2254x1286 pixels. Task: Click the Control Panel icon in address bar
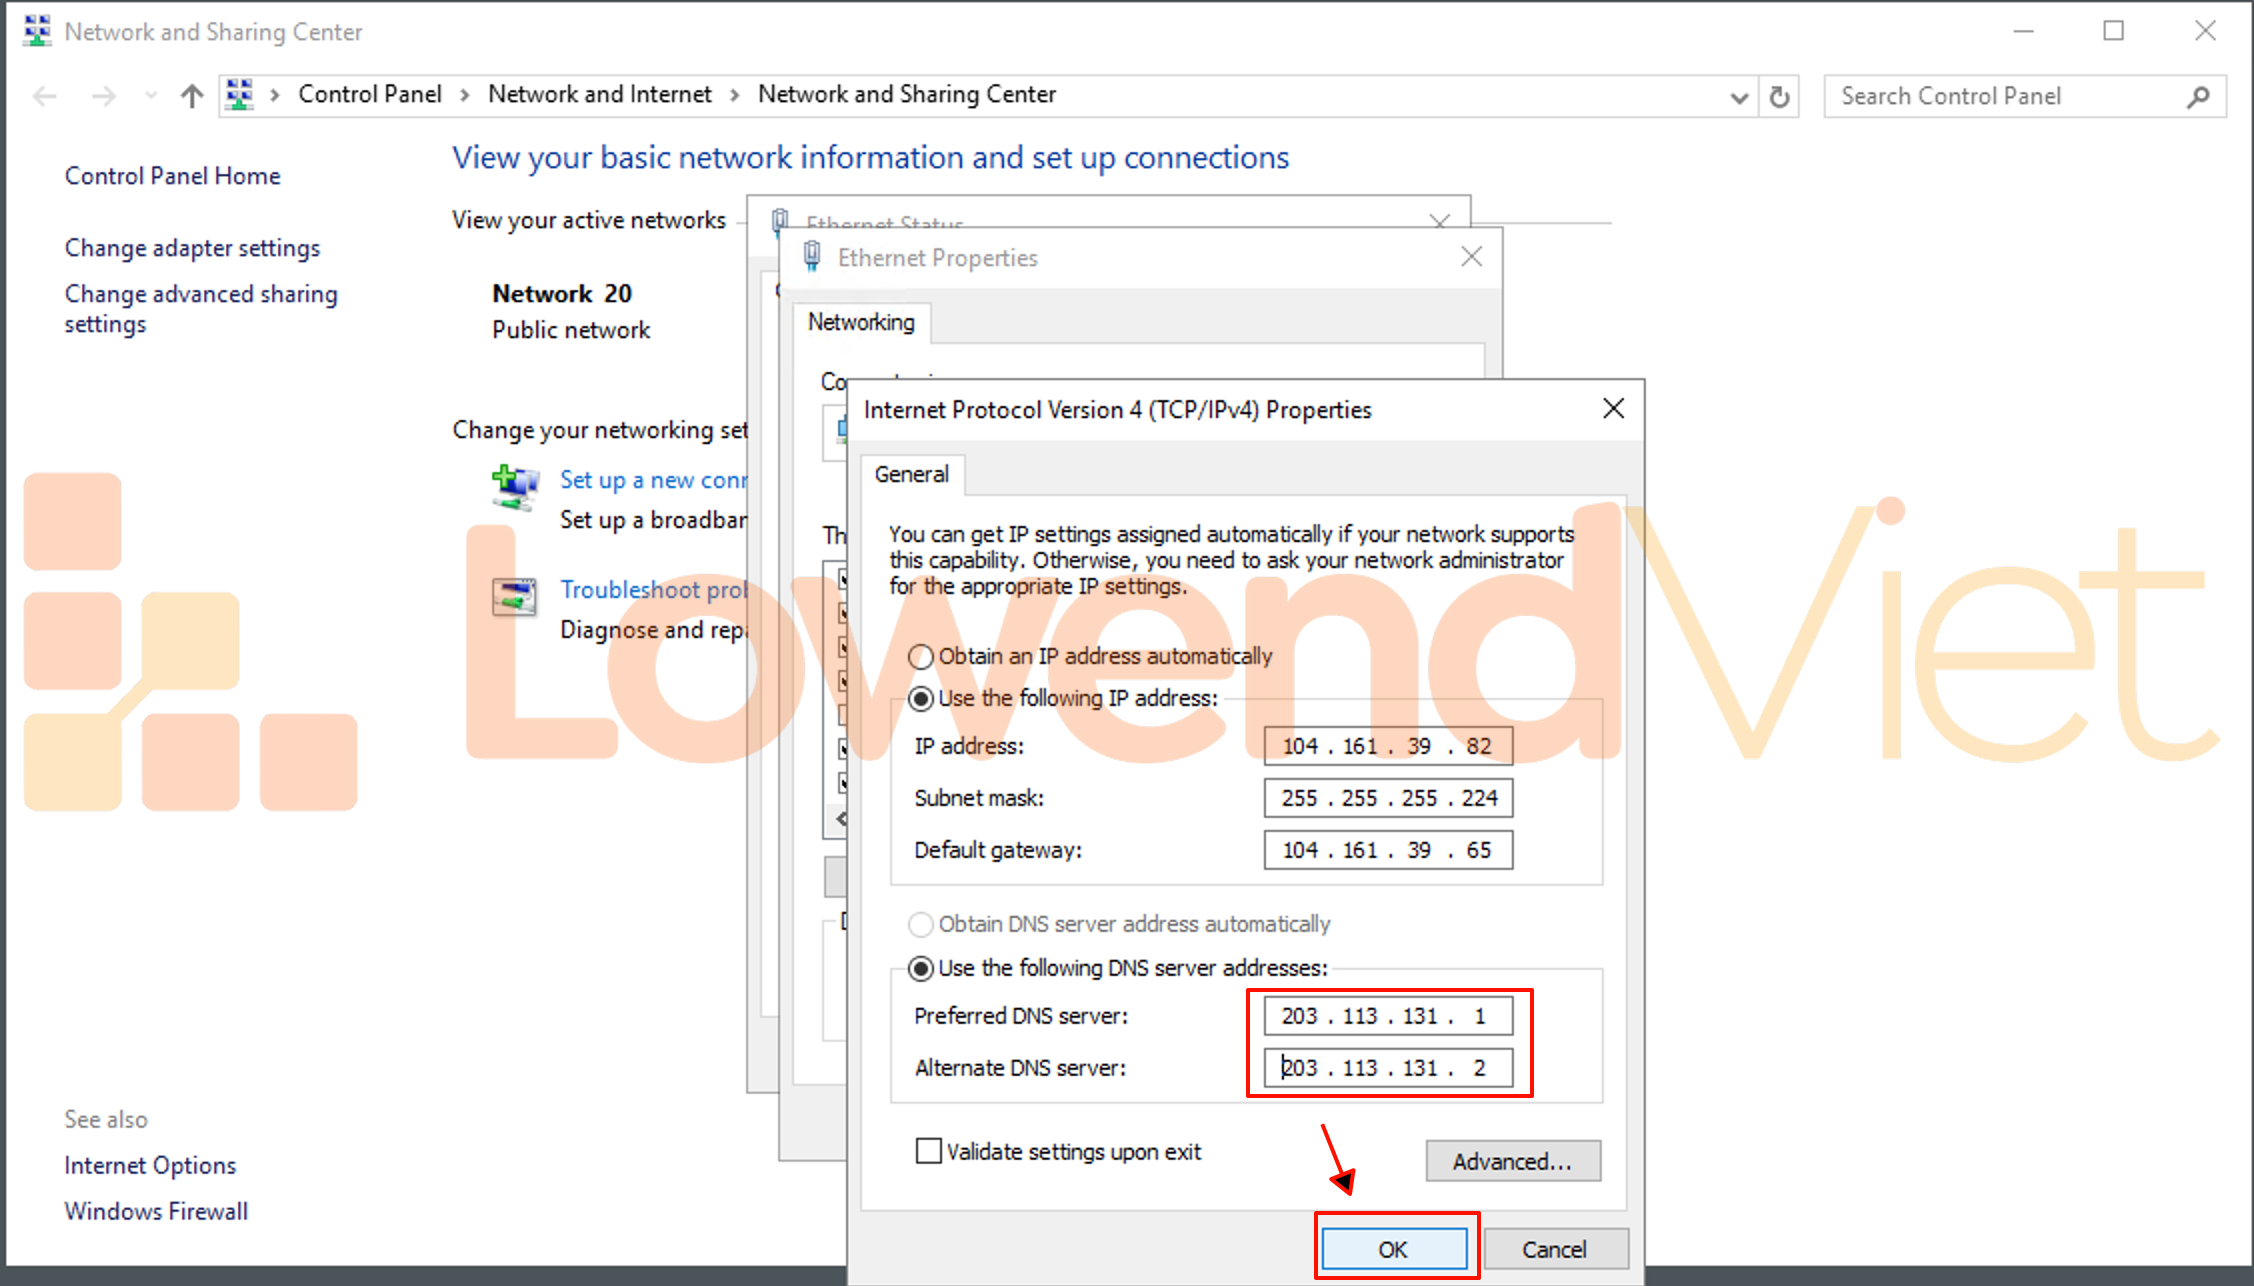[239, 95]
